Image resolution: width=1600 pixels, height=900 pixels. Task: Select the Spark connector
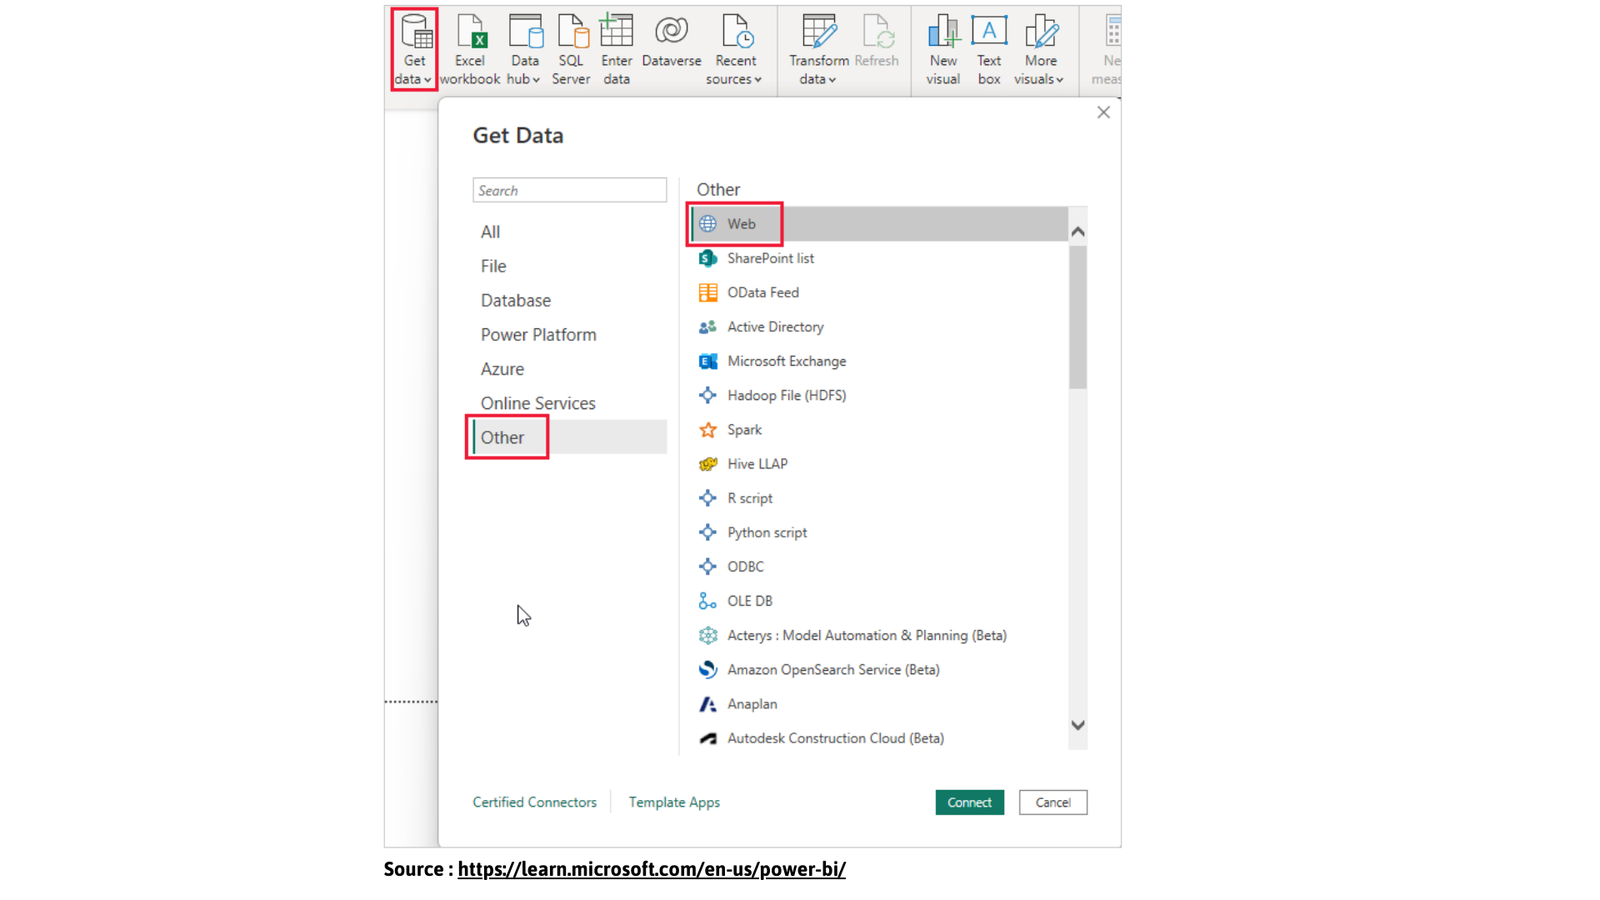pyautogui.click(x=878, y=430)
